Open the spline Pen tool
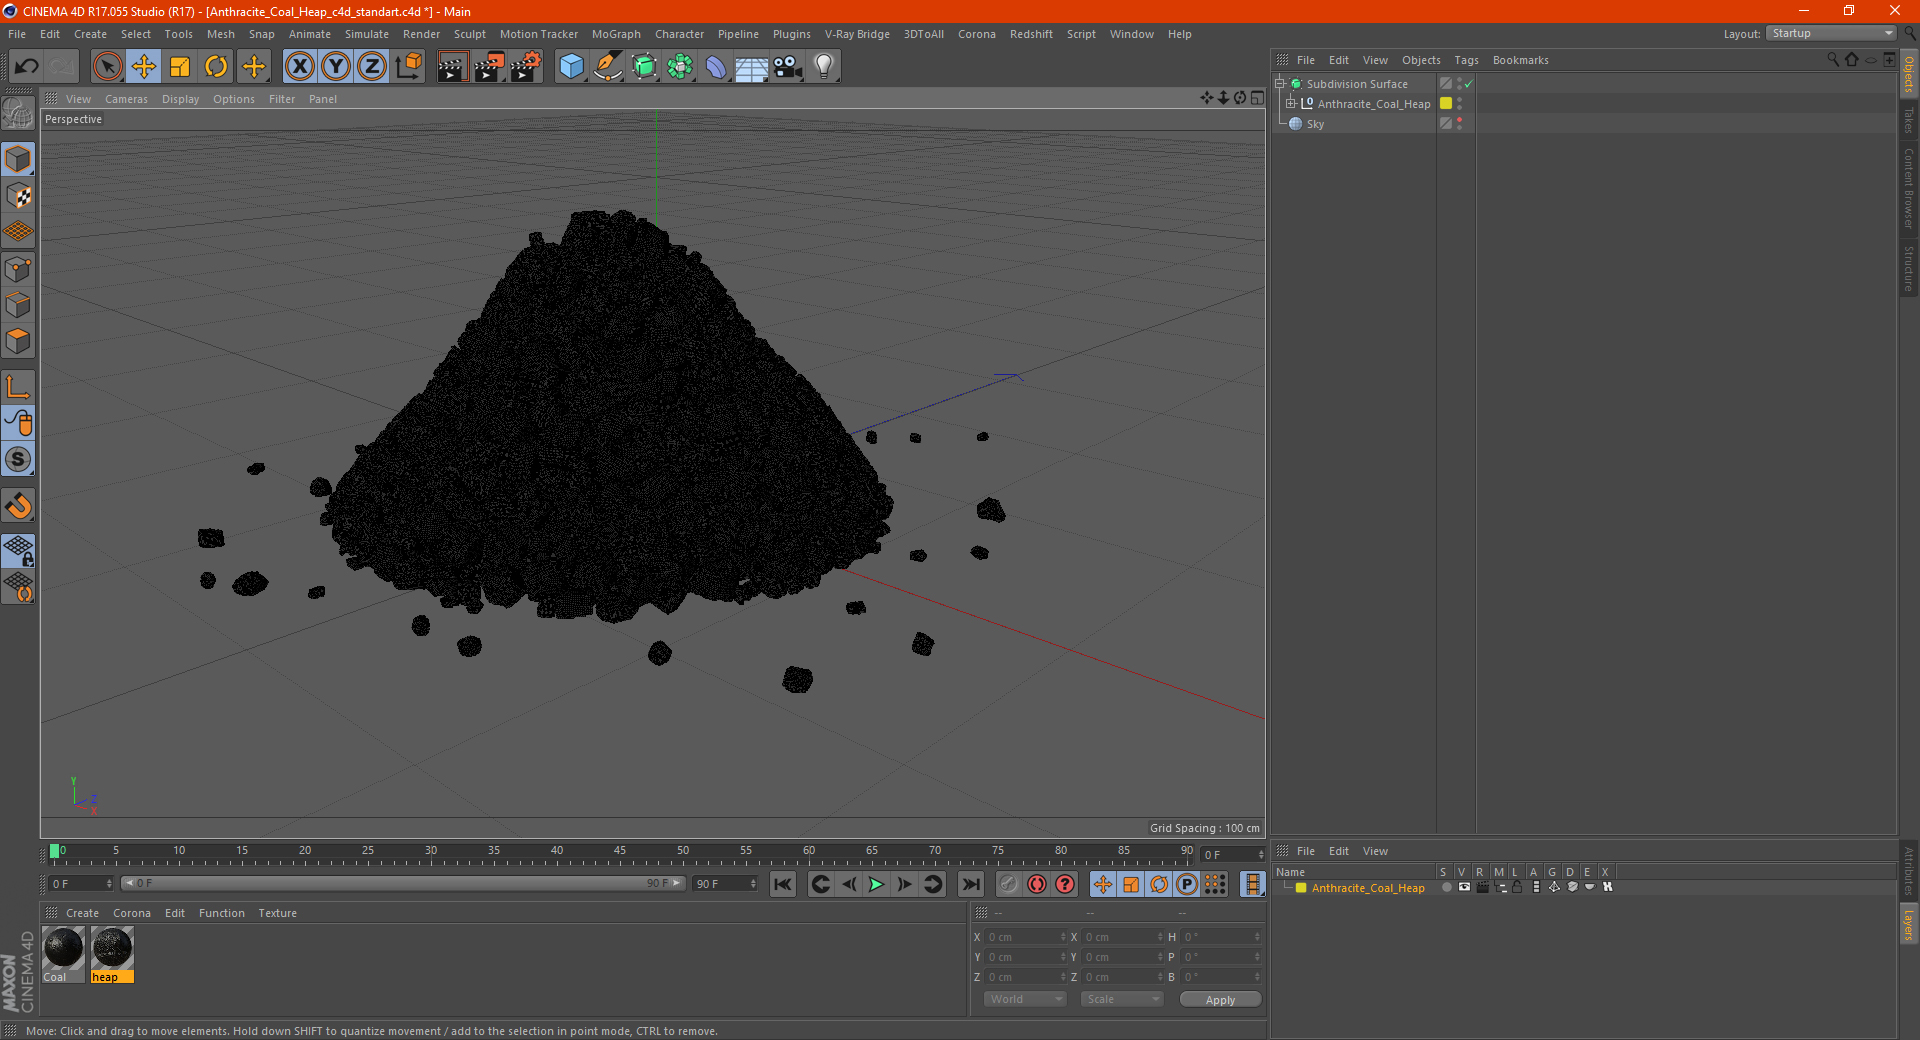 608,67
